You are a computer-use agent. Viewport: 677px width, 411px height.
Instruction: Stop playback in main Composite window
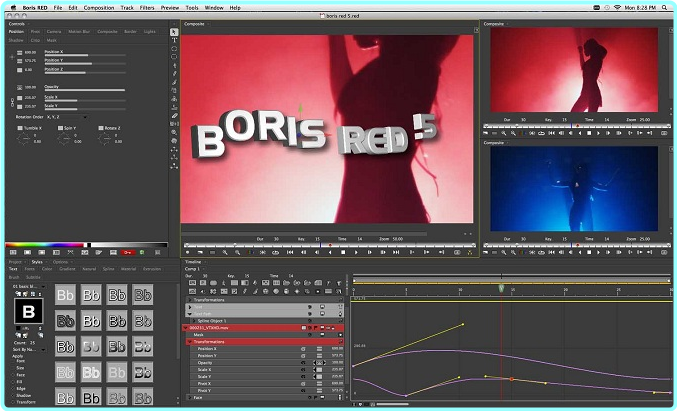coord(343,252)
